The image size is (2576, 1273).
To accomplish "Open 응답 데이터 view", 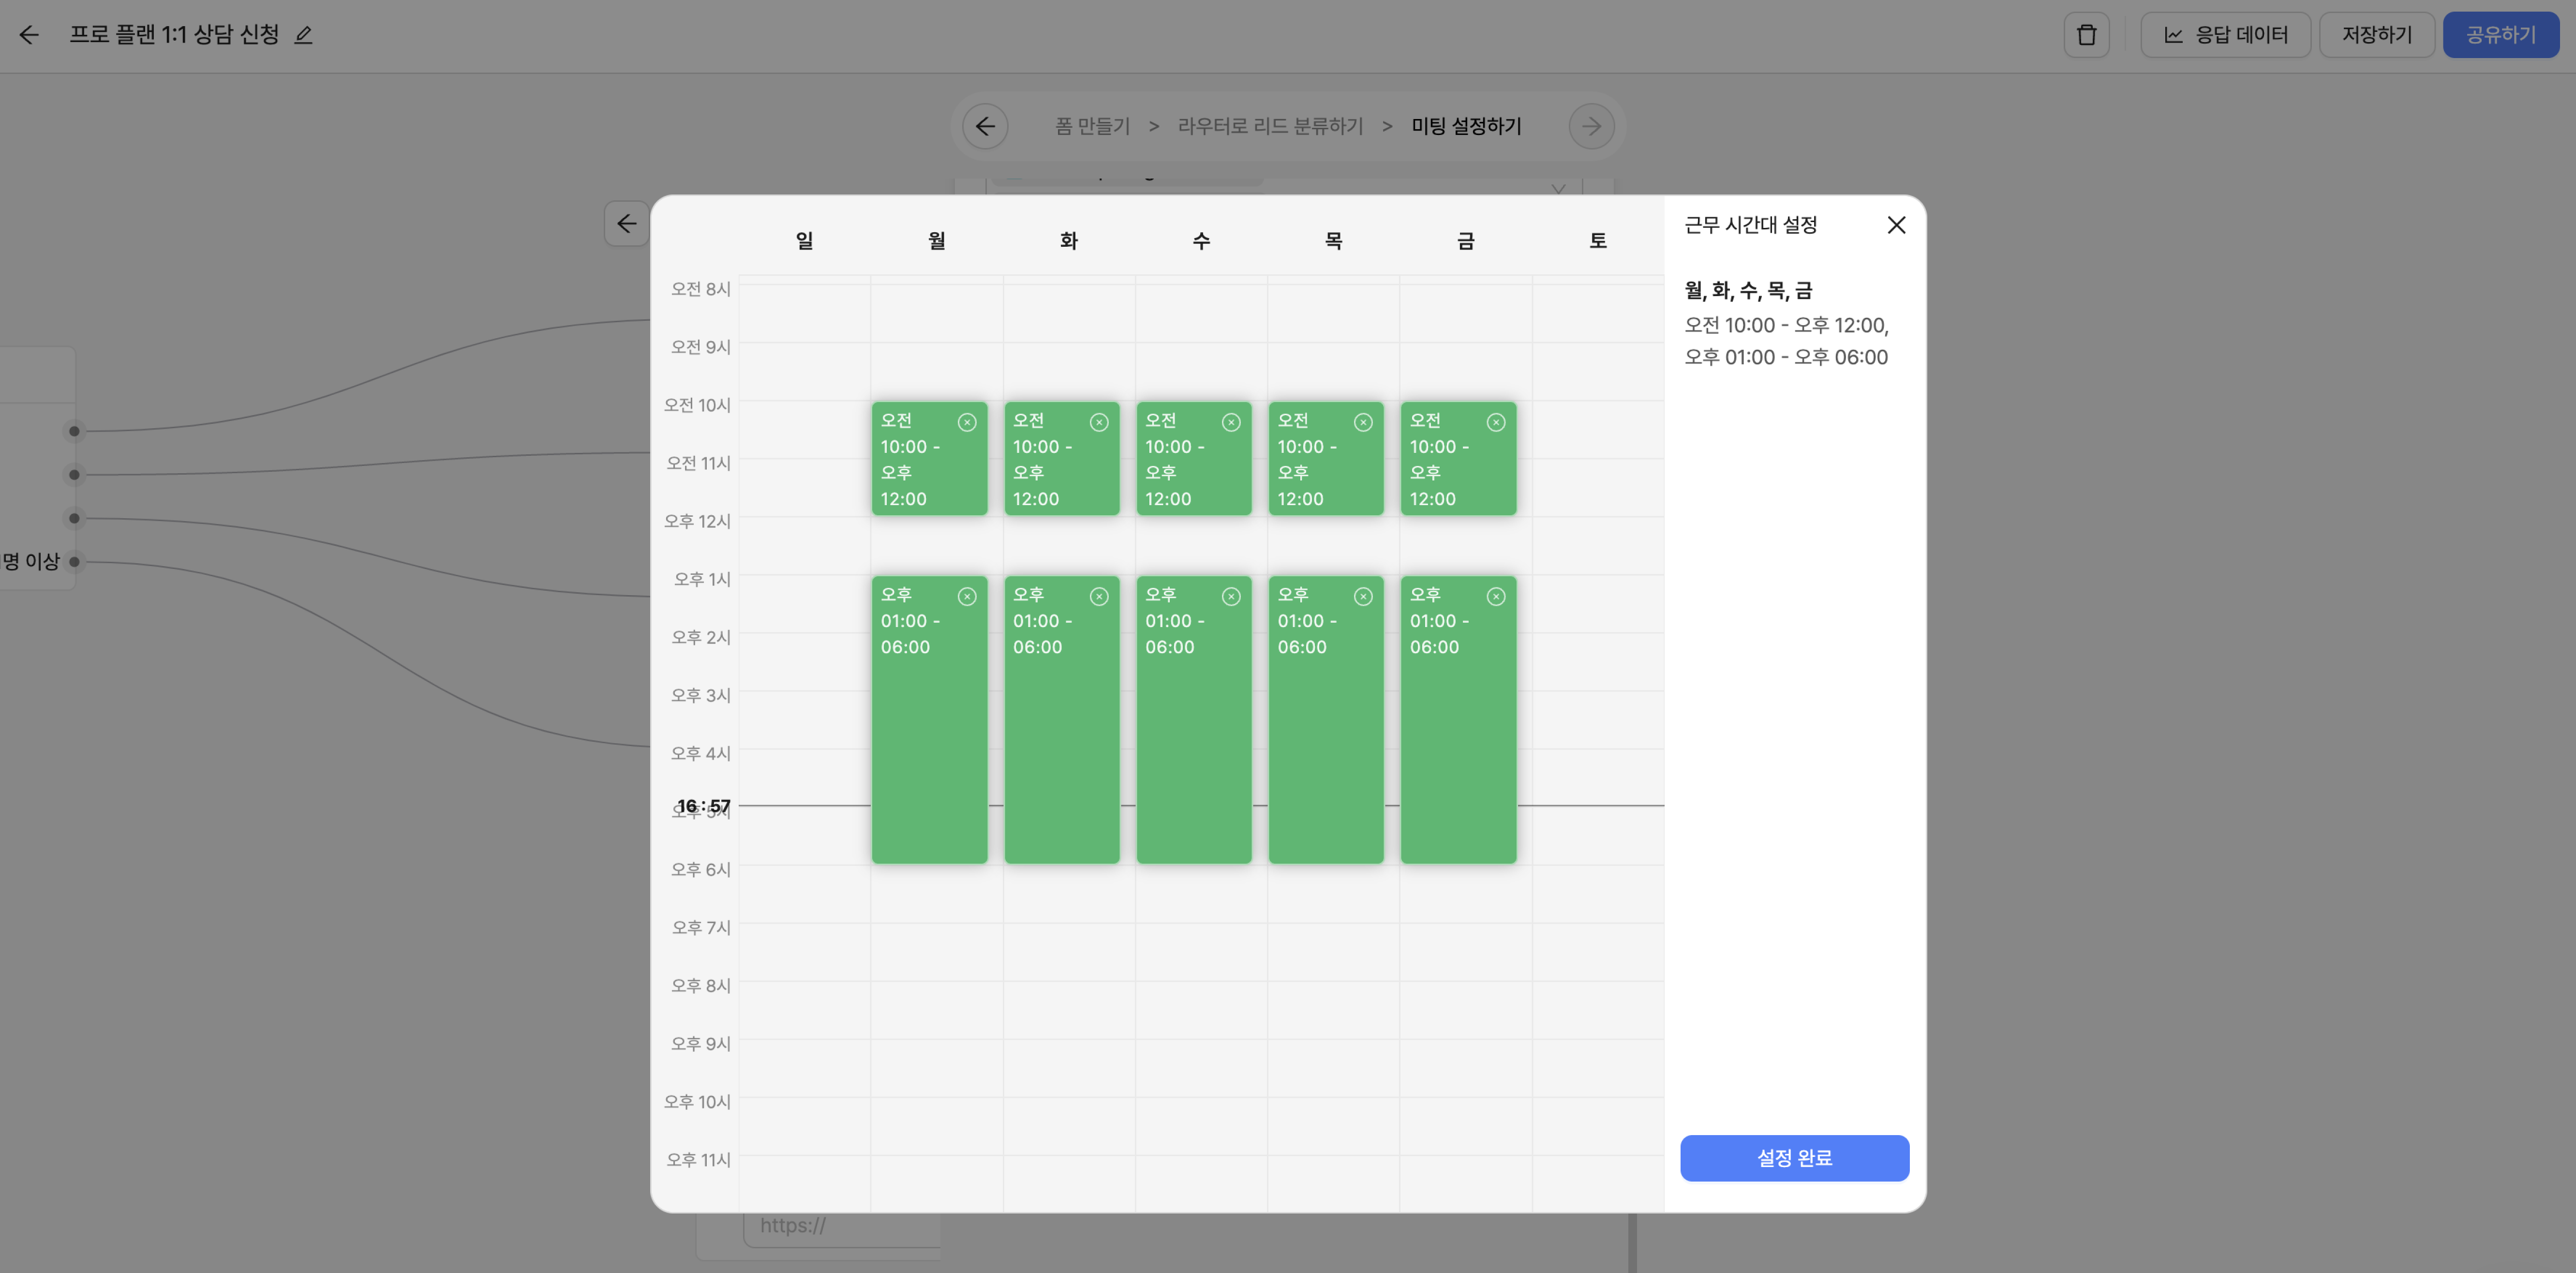I will click(2225, 35).
